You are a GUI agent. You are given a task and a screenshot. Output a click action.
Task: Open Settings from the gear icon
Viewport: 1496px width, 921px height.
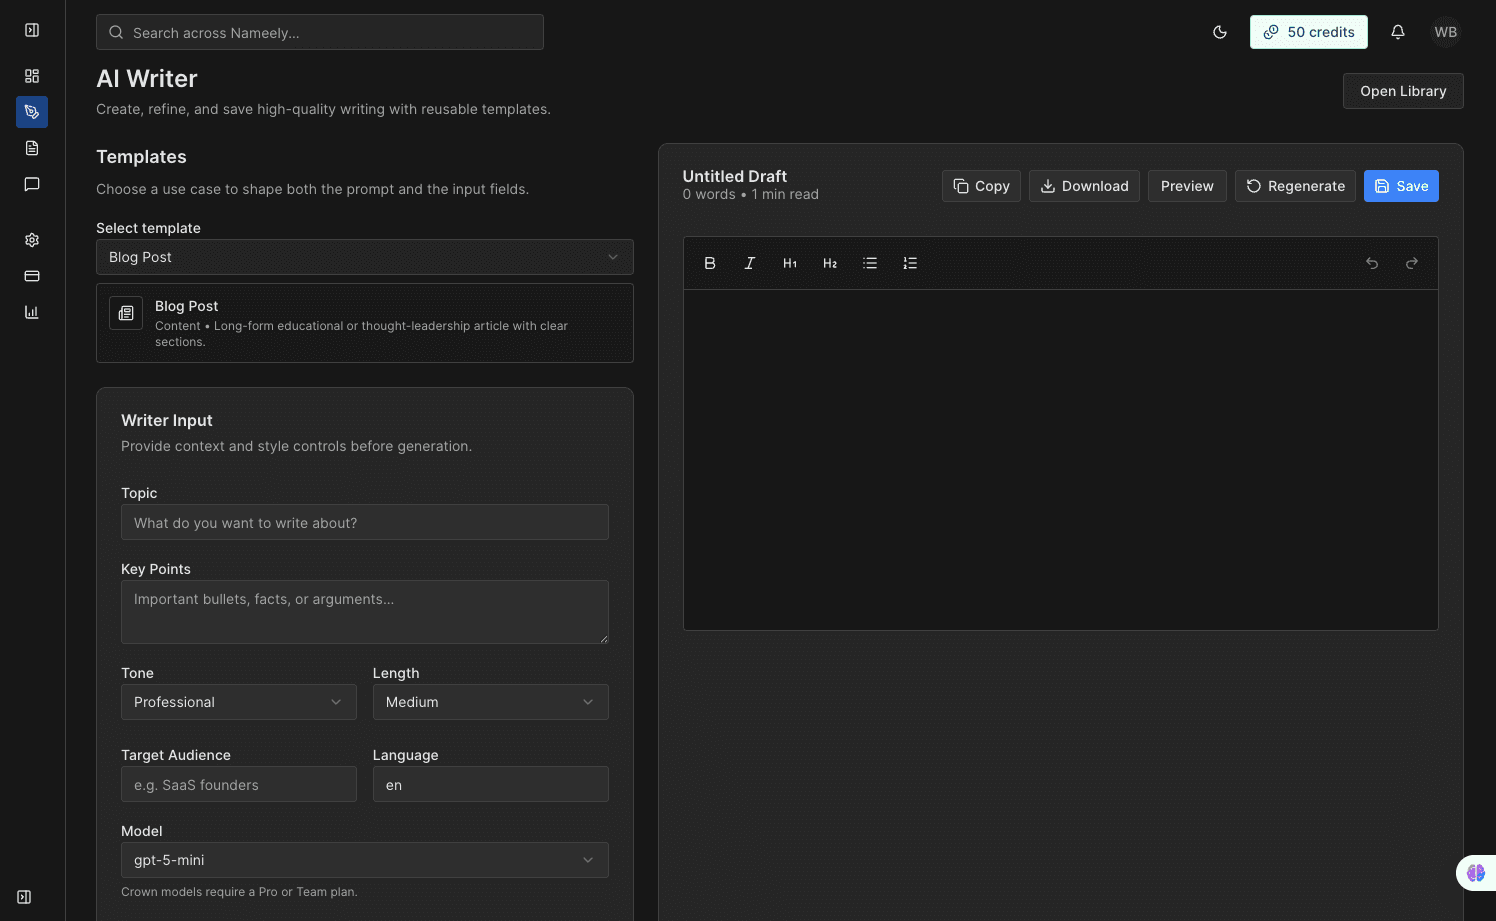coord(32,240)
